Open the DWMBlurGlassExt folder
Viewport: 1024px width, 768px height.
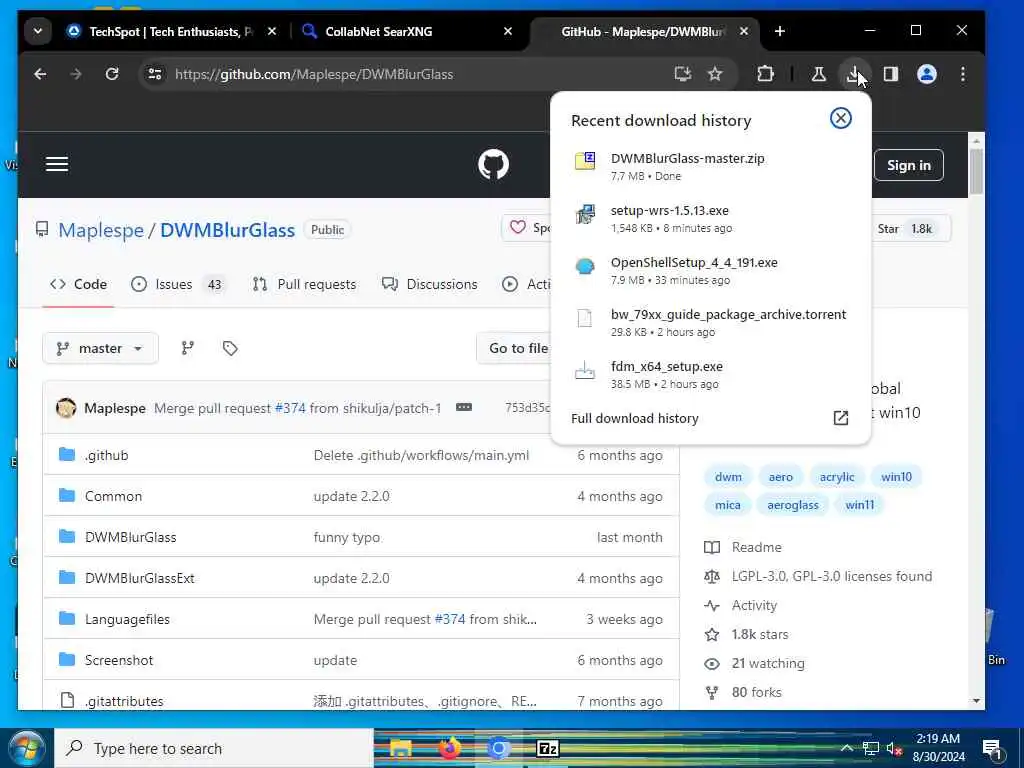140,579
